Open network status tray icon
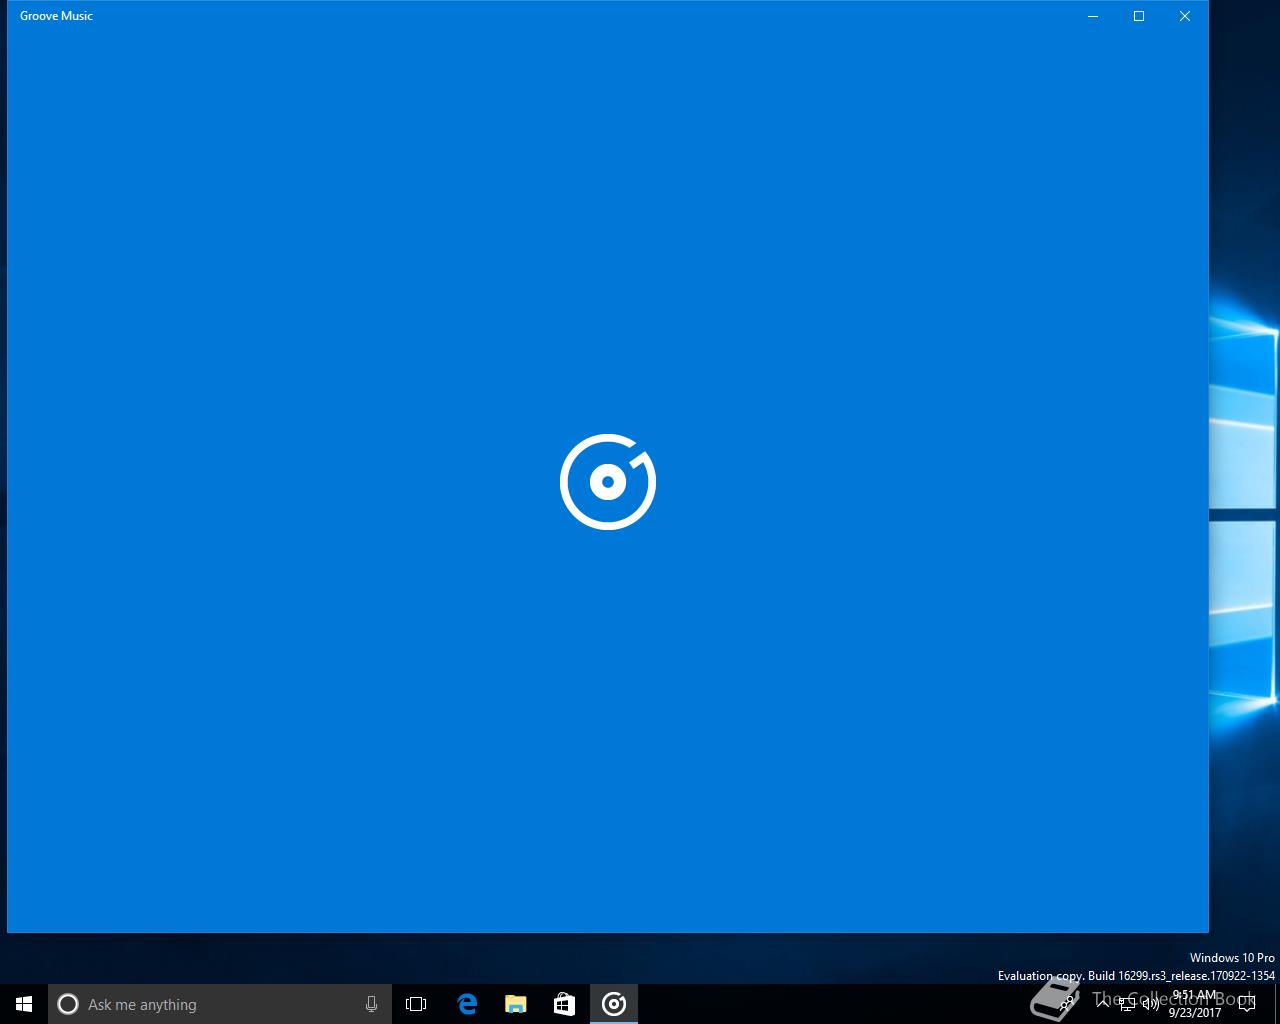This screenshot has height=1024, width=1280. (1126, 1004)
